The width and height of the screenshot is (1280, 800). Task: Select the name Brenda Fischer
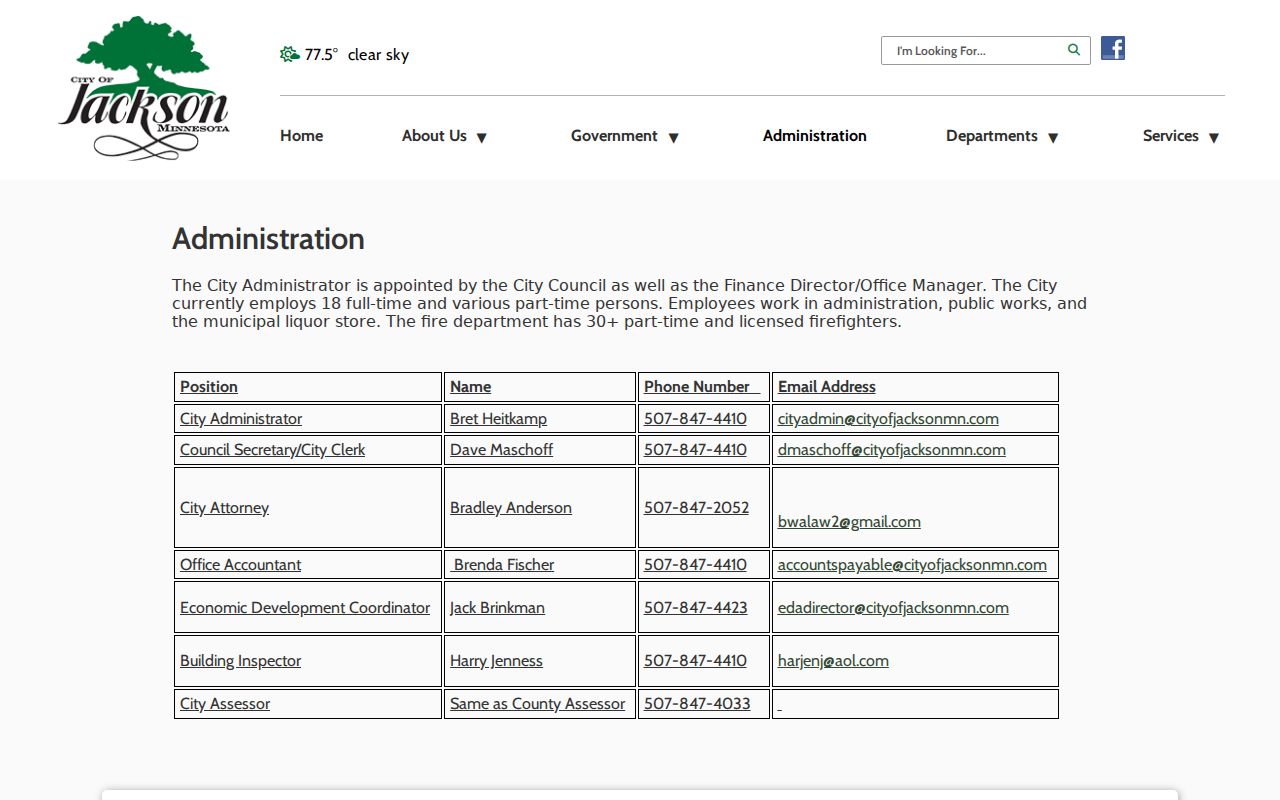pos(504,565)
